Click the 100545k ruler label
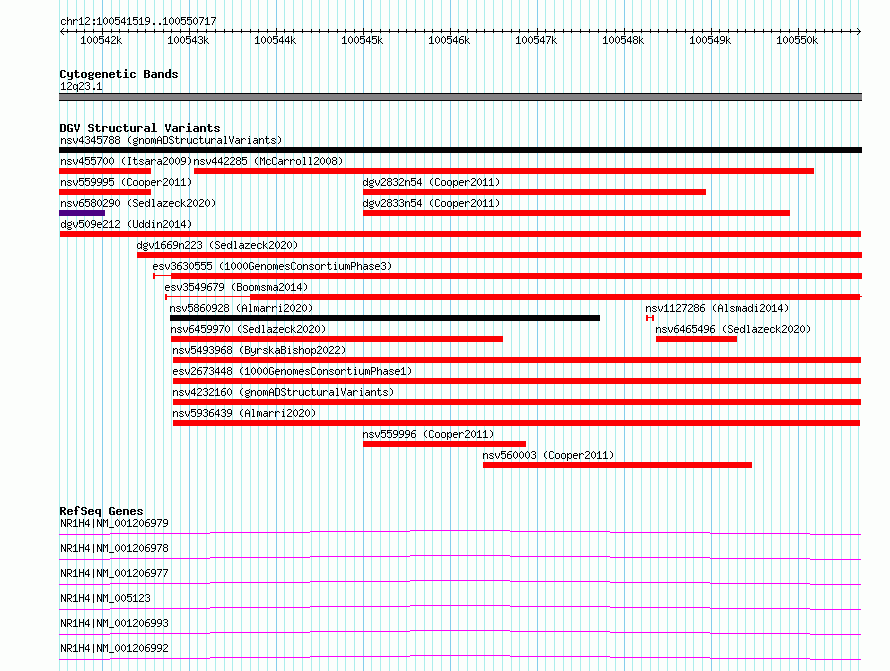The image size is (890, 671). (x=362, y=40)
